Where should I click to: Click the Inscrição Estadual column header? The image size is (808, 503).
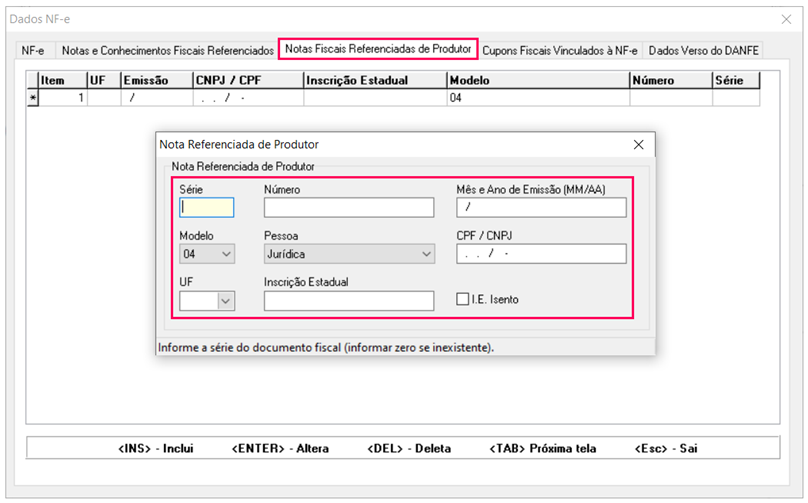374,80
